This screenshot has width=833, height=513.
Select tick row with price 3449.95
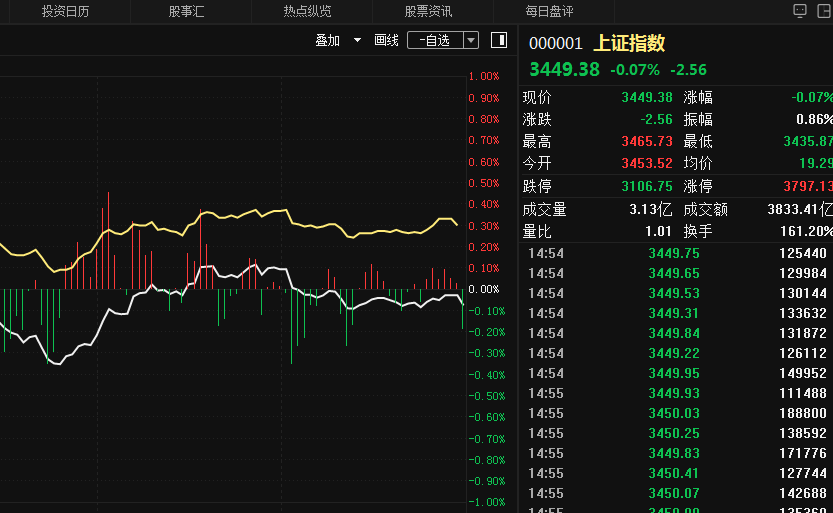[x=677, y=373]
